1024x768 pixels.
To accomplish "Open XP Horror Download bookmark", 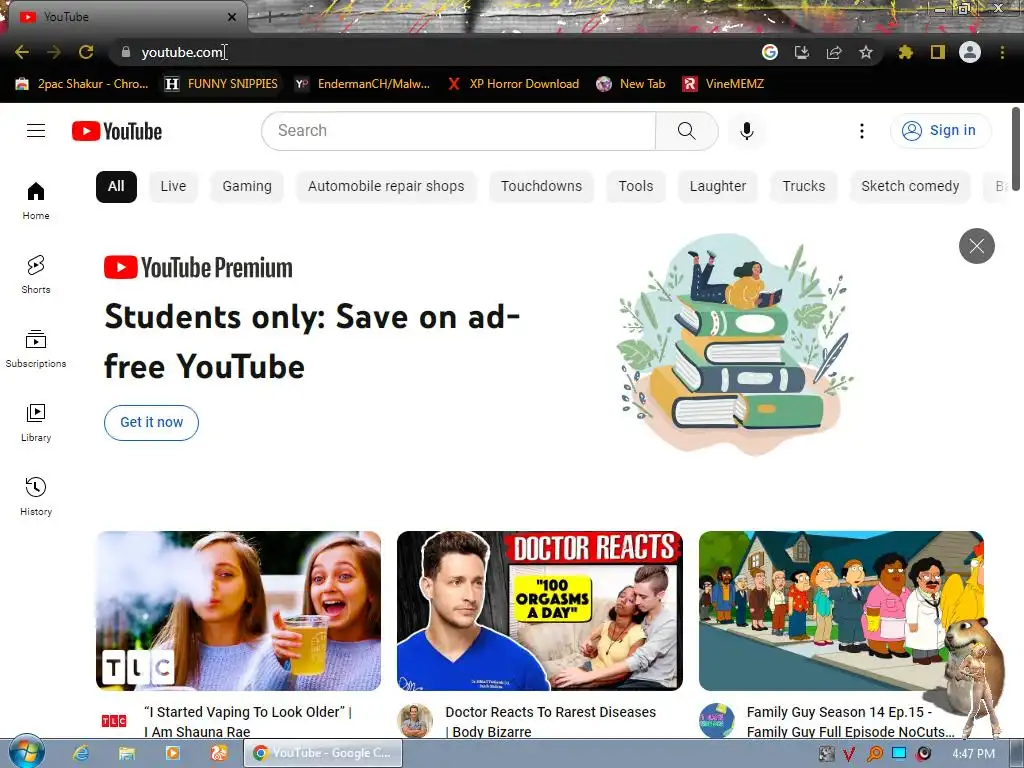I will click(513, 84).
